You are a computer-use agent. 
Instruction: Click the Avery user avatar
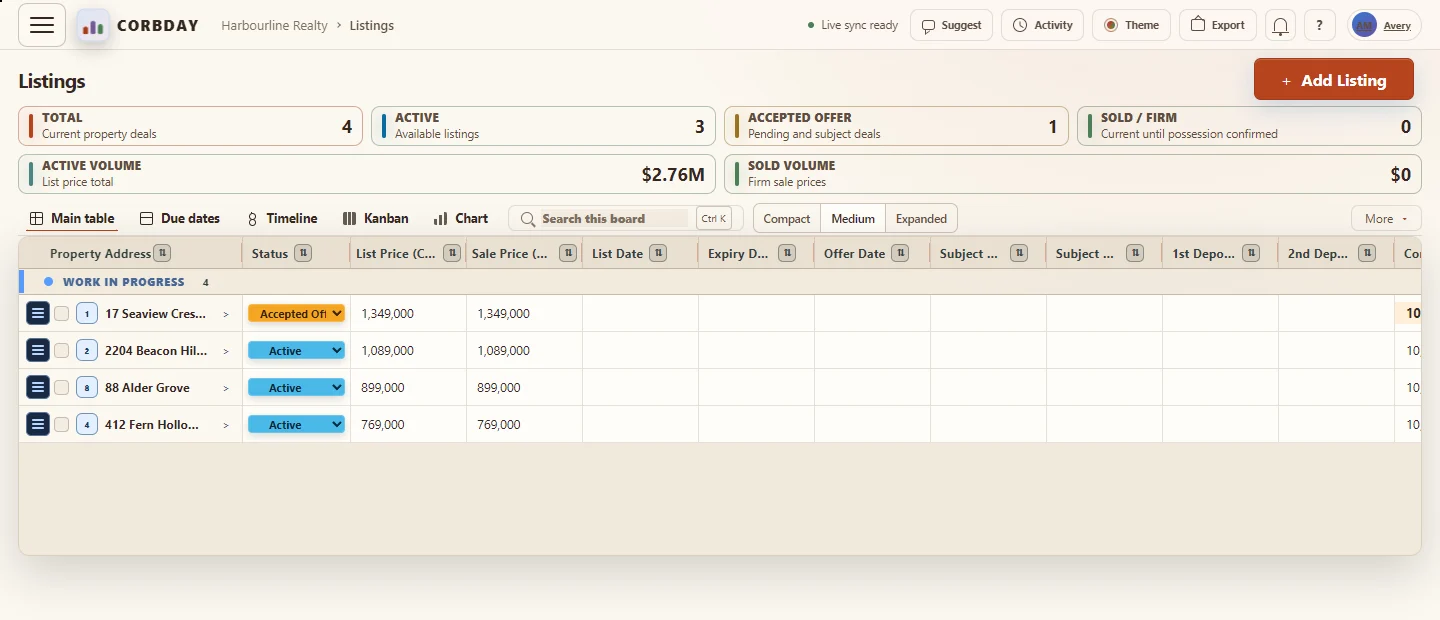1364,25
